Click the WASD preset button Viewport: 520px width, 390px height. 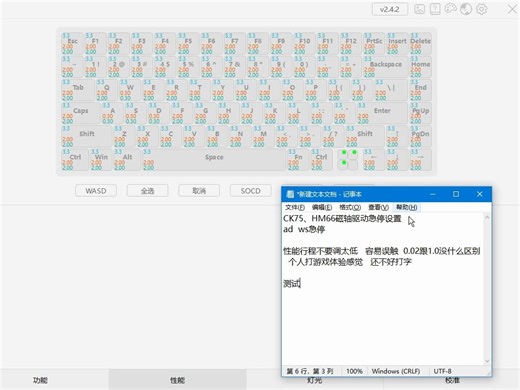click(x=96, y=191)
